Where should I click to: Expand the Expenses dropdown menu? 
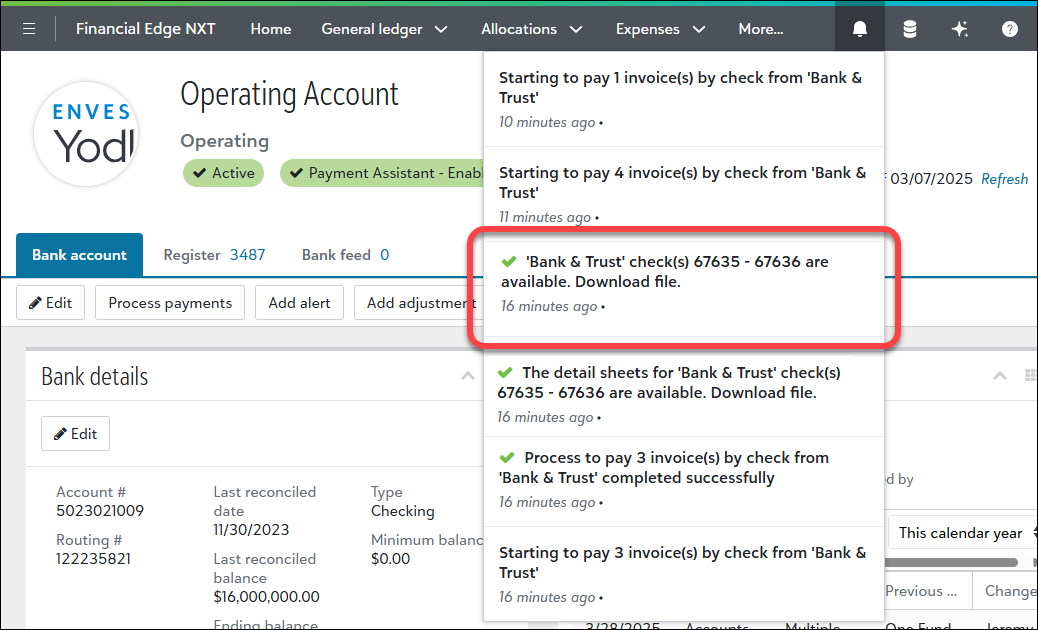tap(660, 29)
